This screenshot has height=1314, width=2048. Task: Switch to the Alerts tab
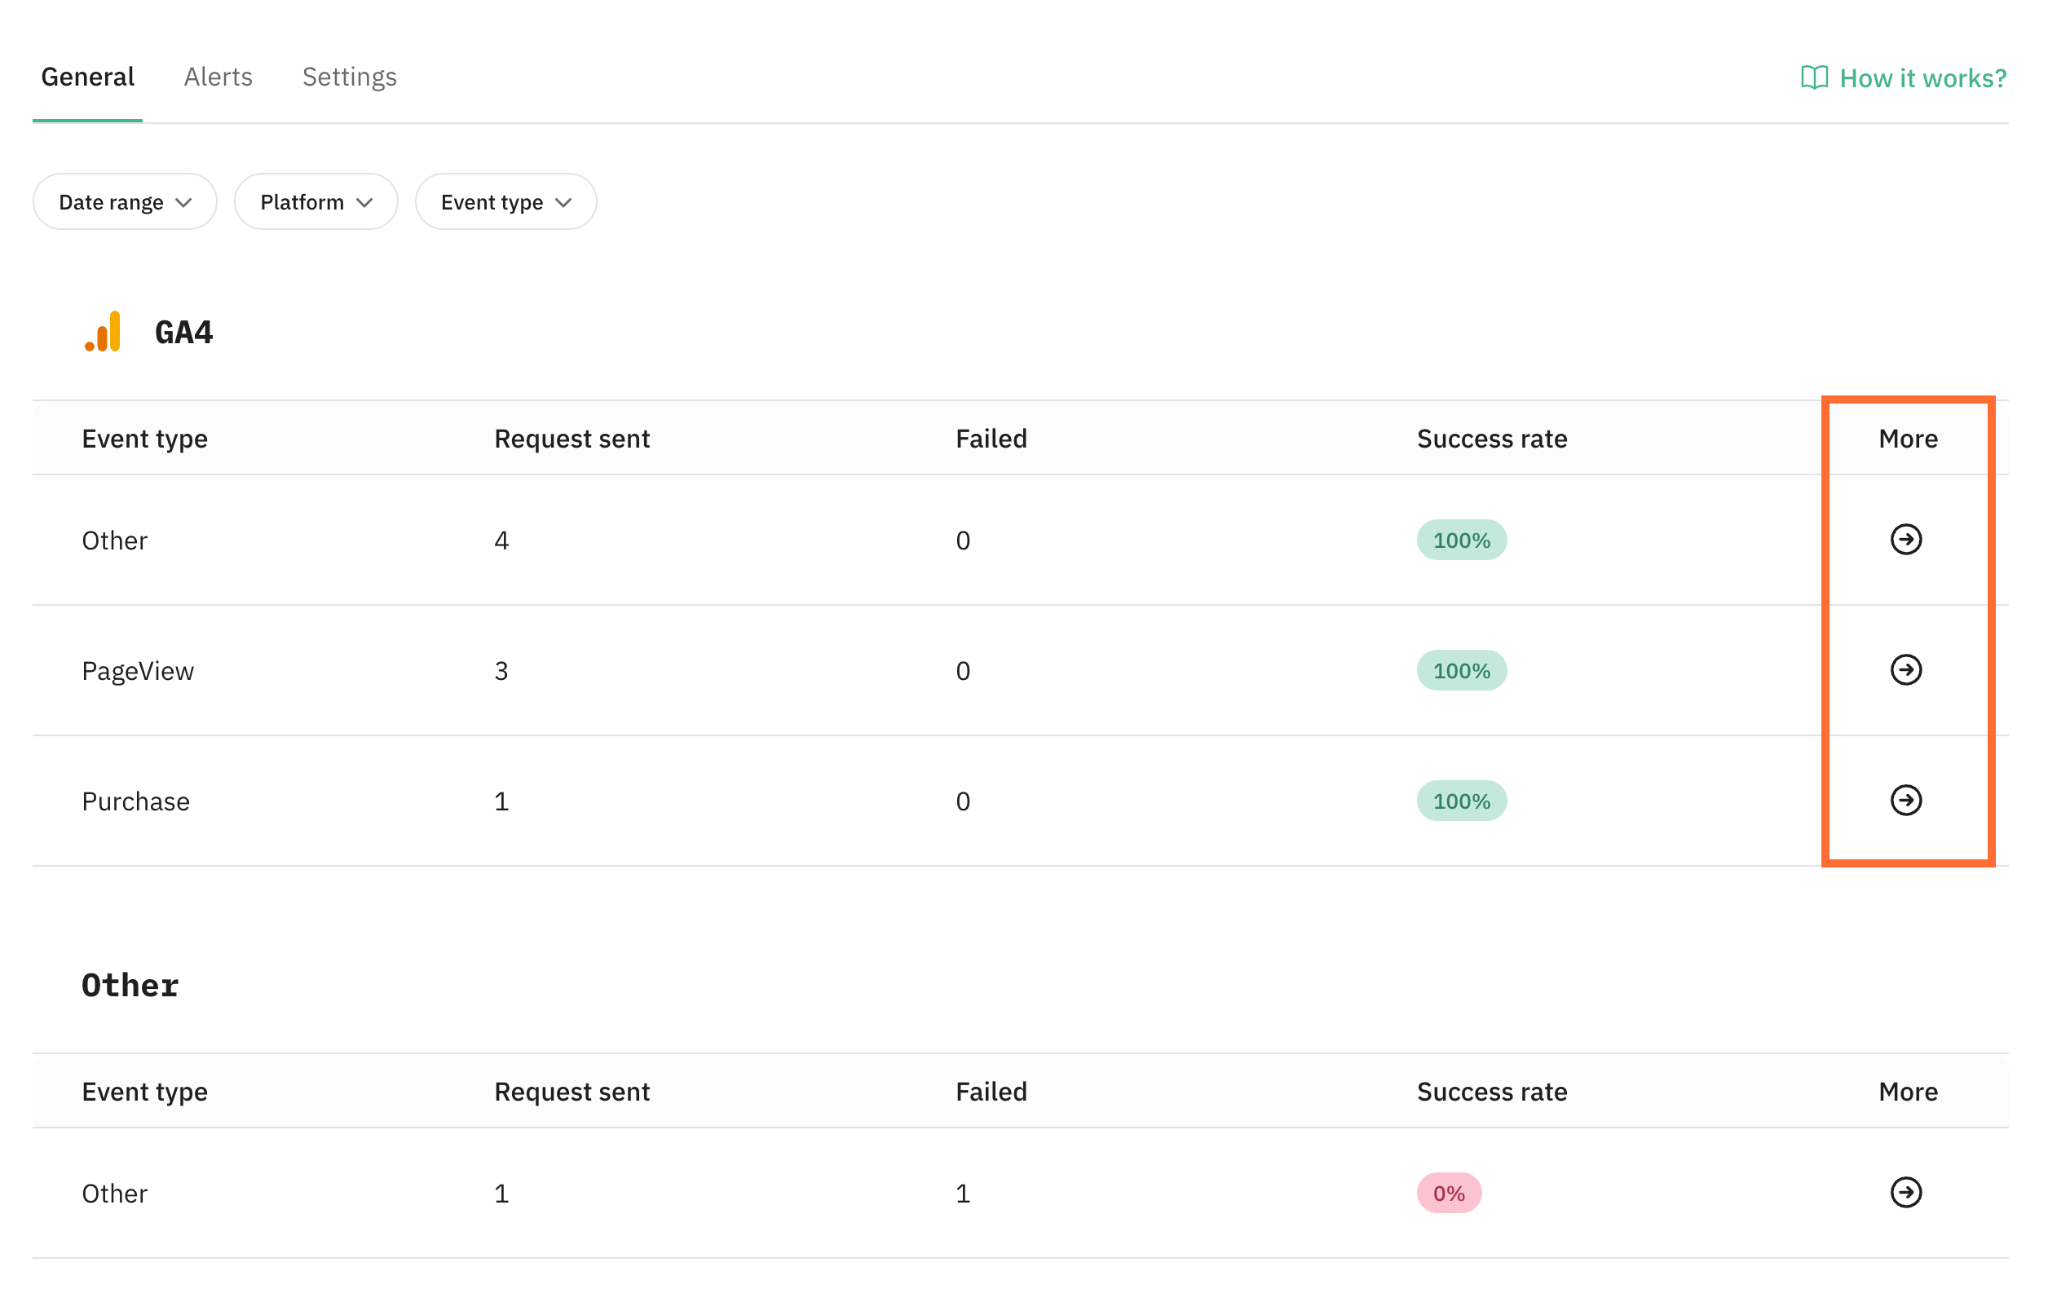click(x=218, y=77)
